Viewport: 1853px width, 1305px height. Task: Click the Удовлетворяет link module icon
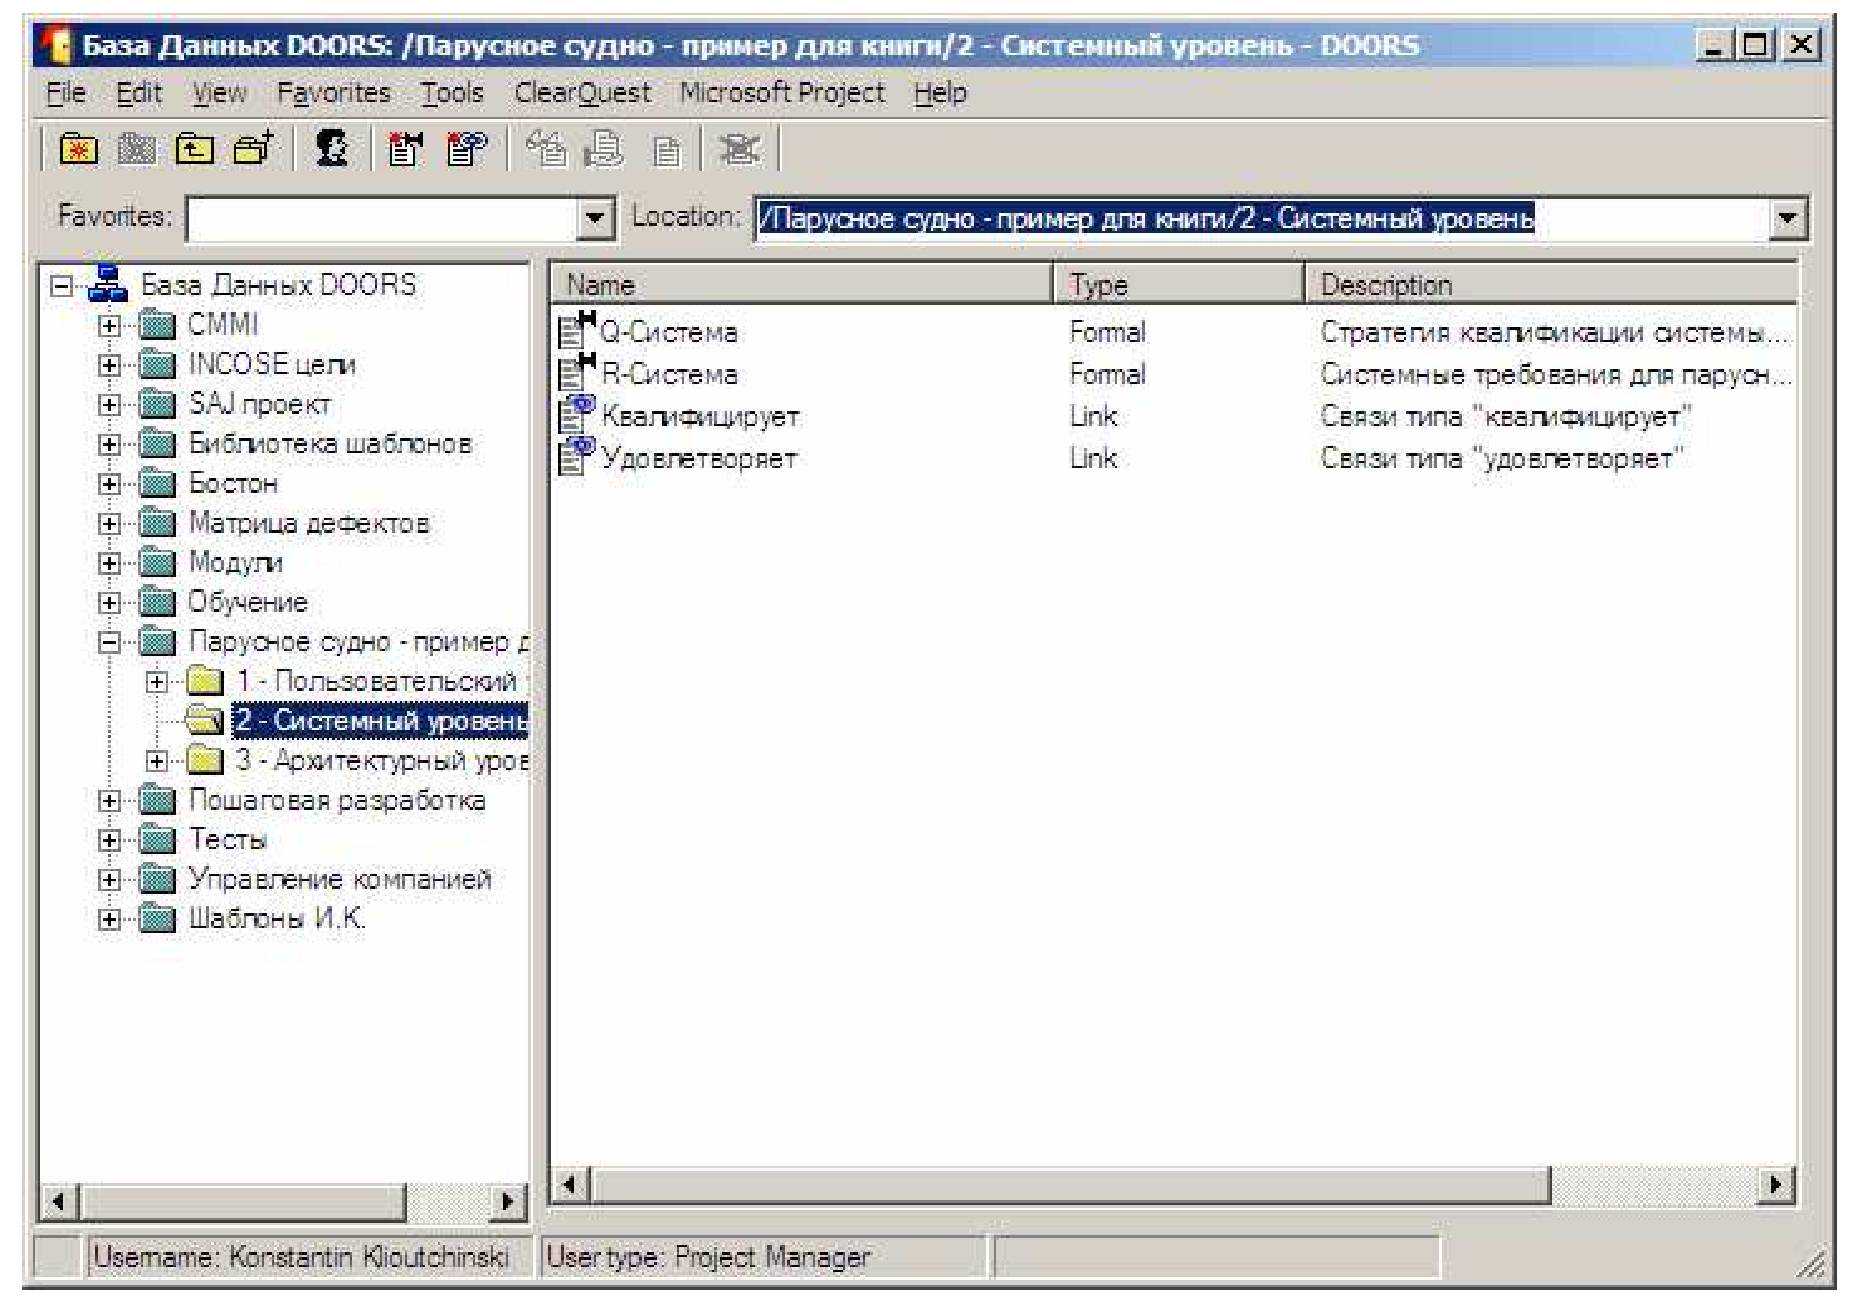coord(576,457)
